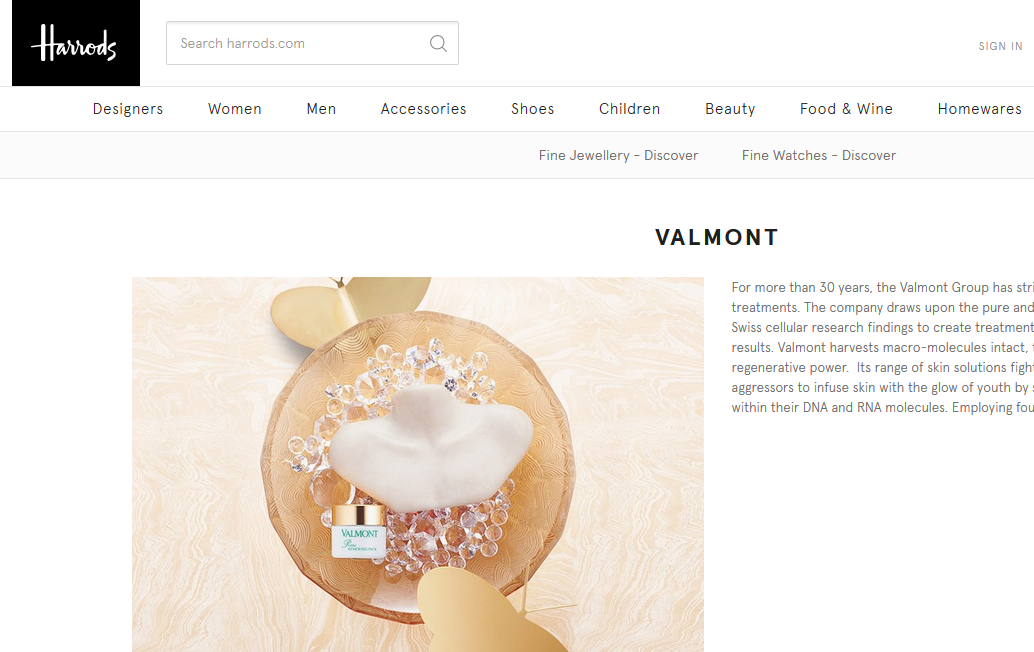Image resolution: width=1034 pixels, height=652 pixels.
Task: Click the white cream sculpture in image
Action: pyautogui.click(x=431, y=448)
